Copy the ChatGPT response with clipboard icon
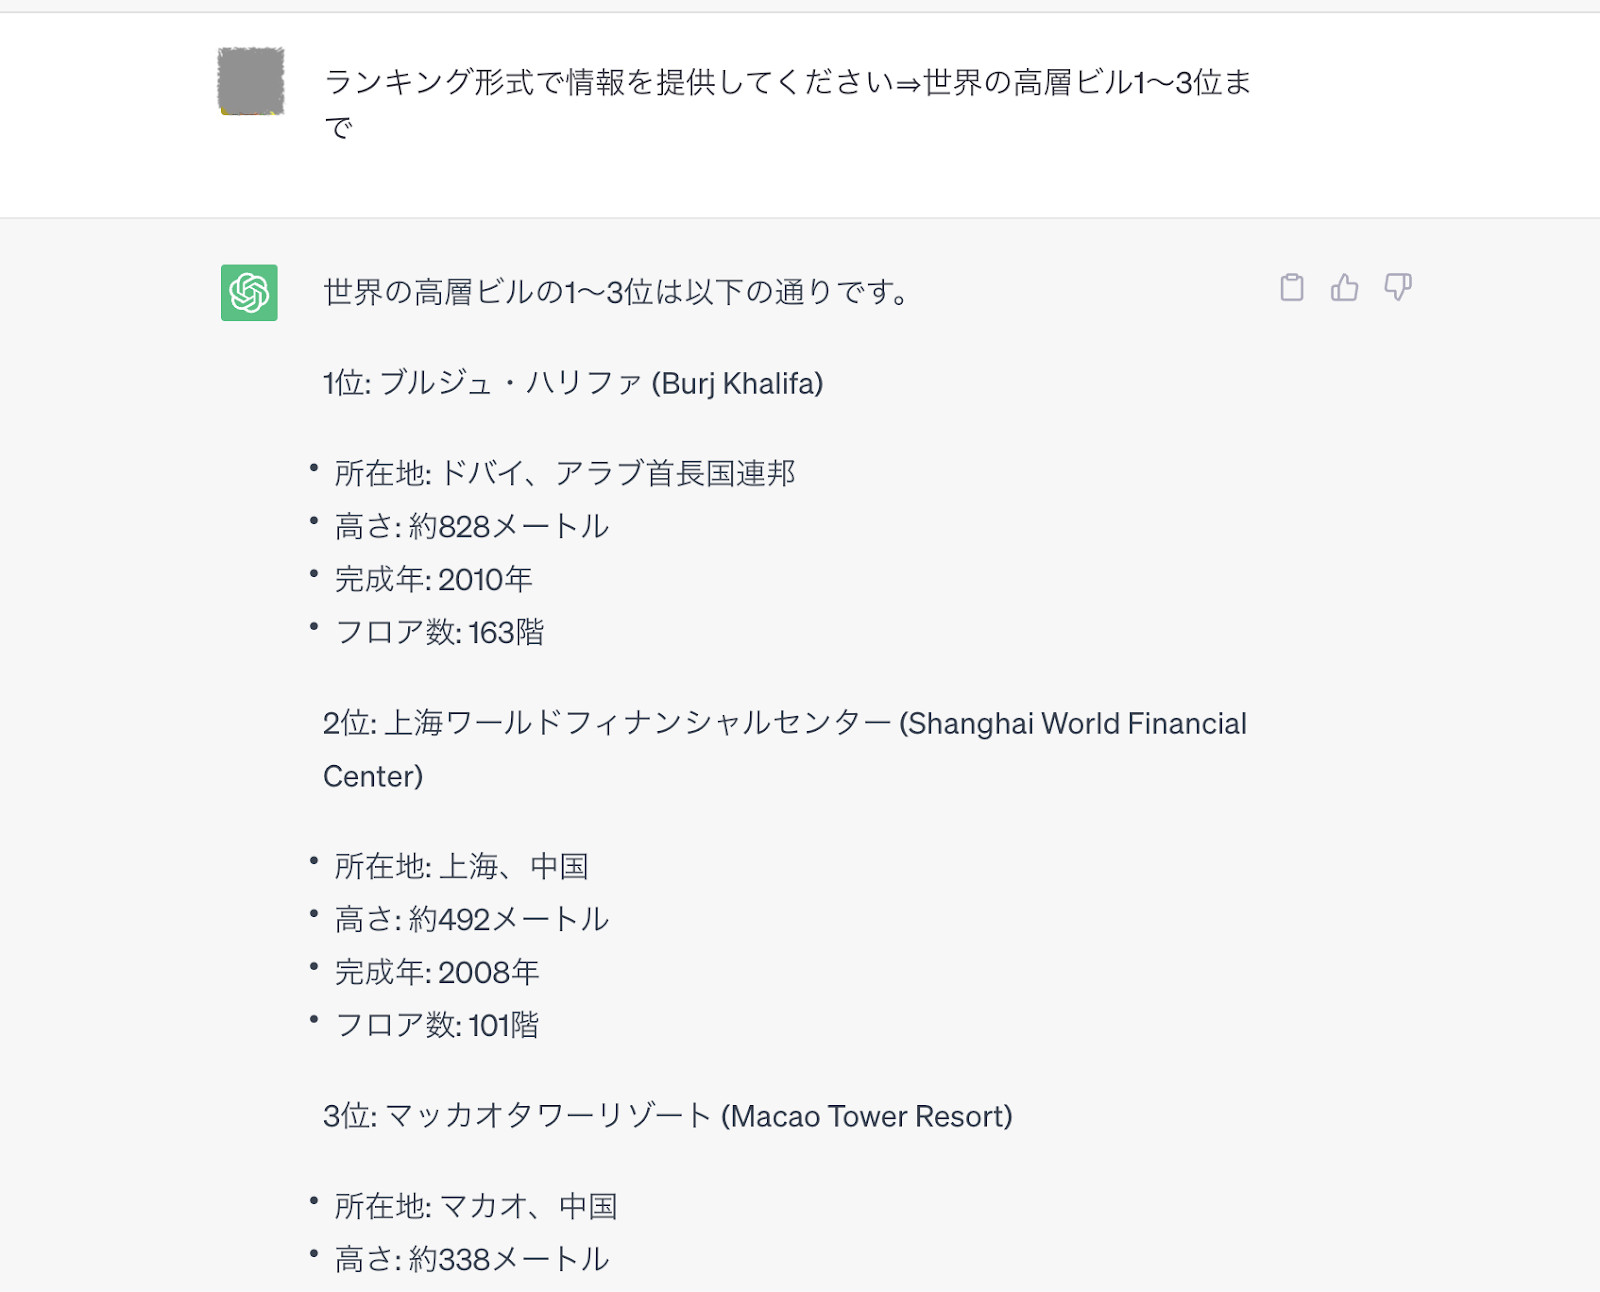The height and width of the screenshot is (1292, 1600). coord(1292,288)
